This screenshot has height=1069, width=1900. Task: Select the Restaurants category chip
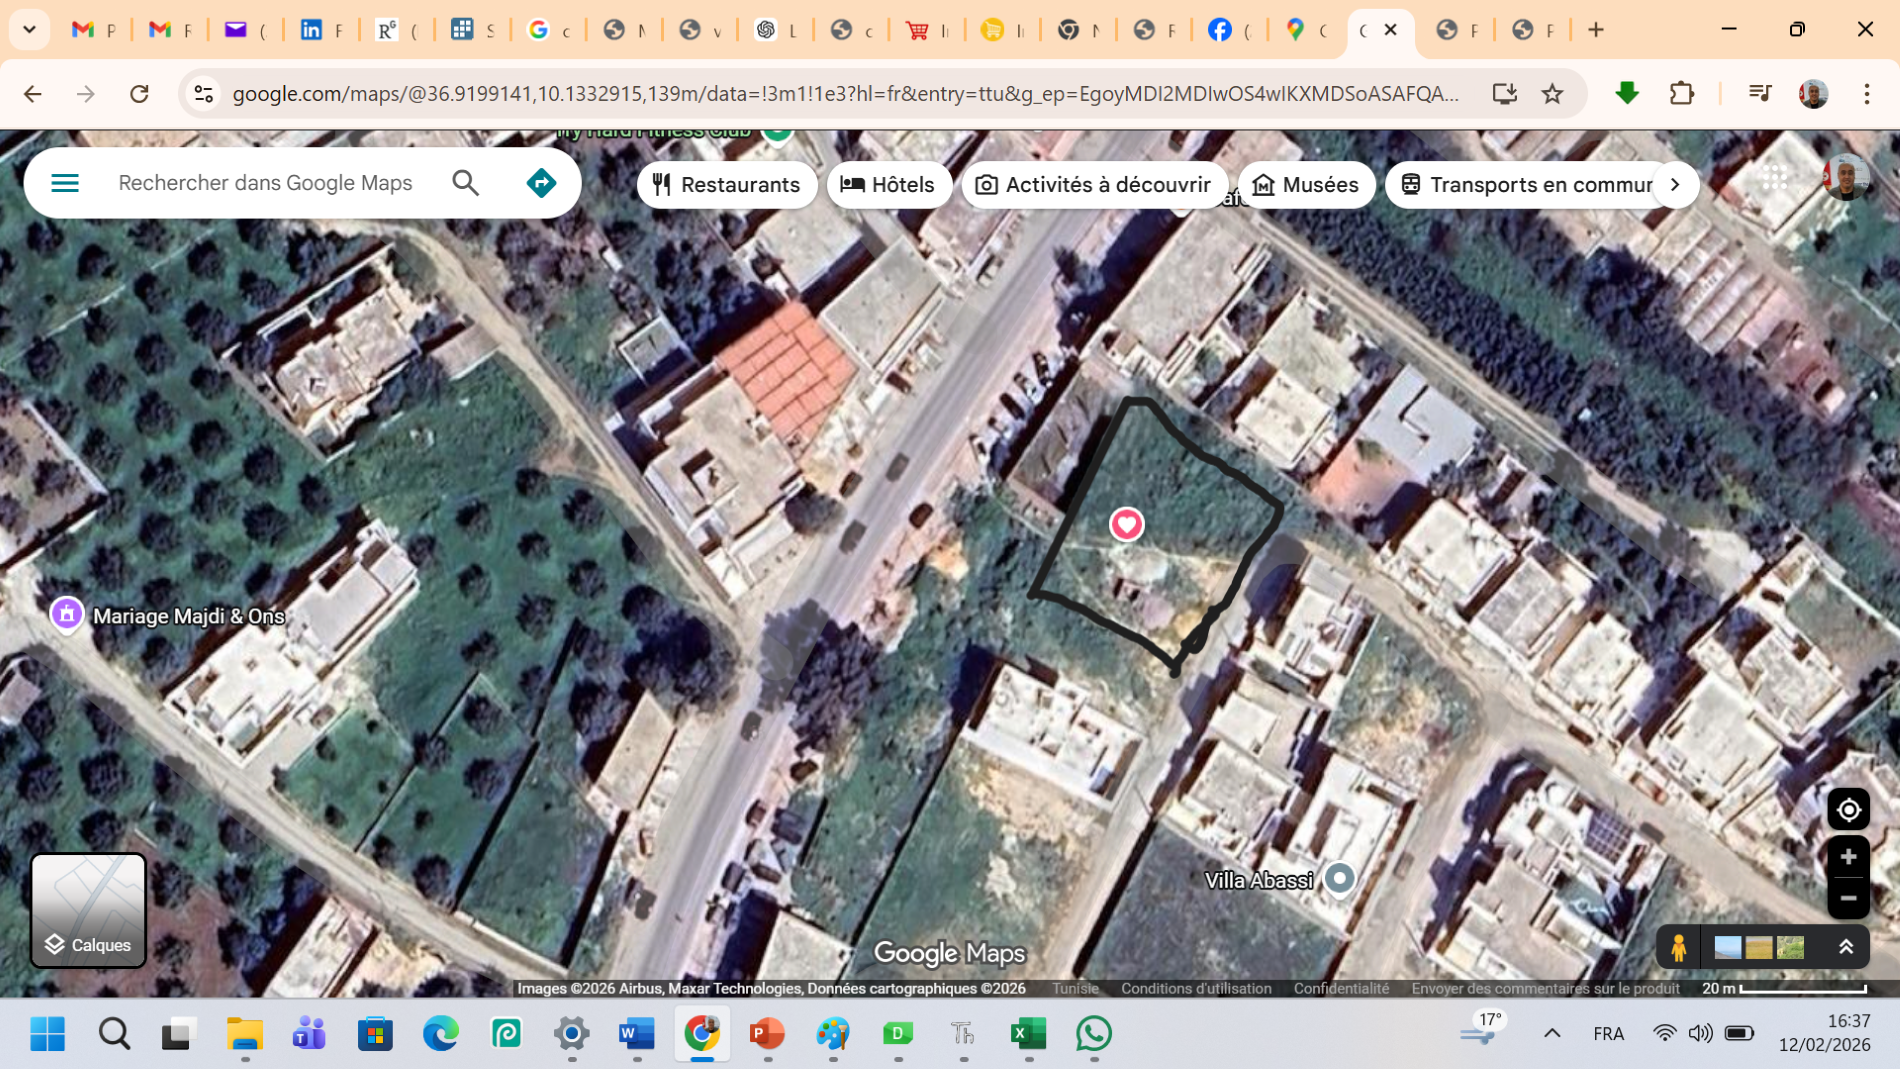[x=727, y=184]
